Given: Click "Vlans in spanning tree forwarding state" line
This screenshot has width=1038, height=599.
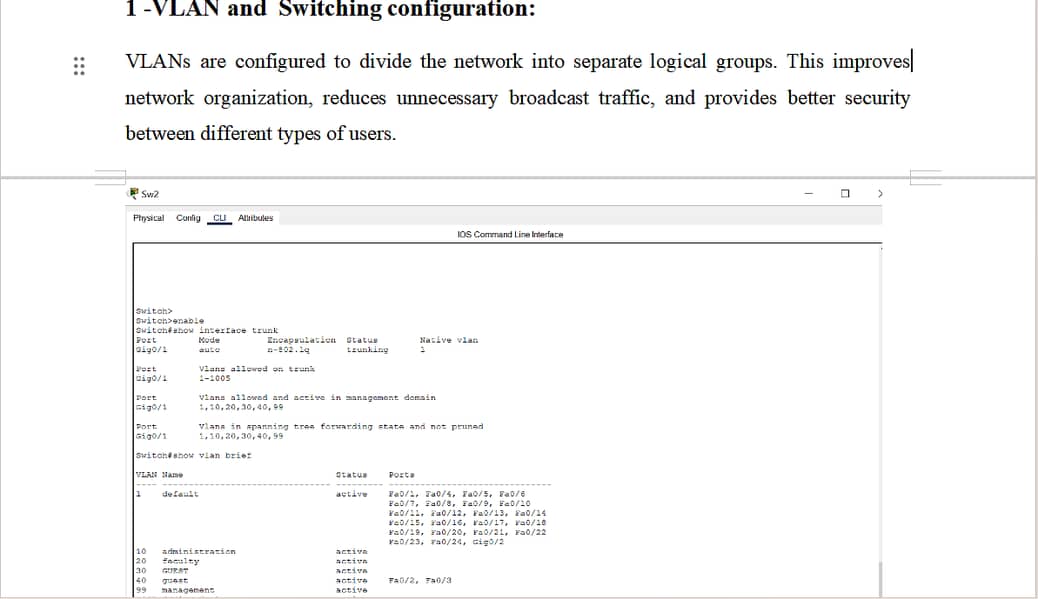Looking at the screenshot, I should click(x=341, y=427).
